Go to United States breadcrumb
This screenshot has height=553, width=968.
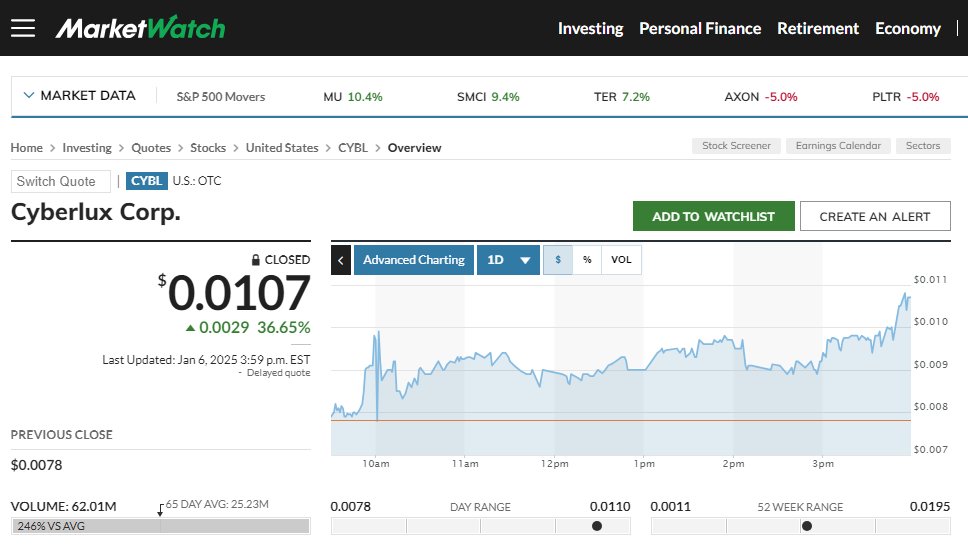point(282,148)
